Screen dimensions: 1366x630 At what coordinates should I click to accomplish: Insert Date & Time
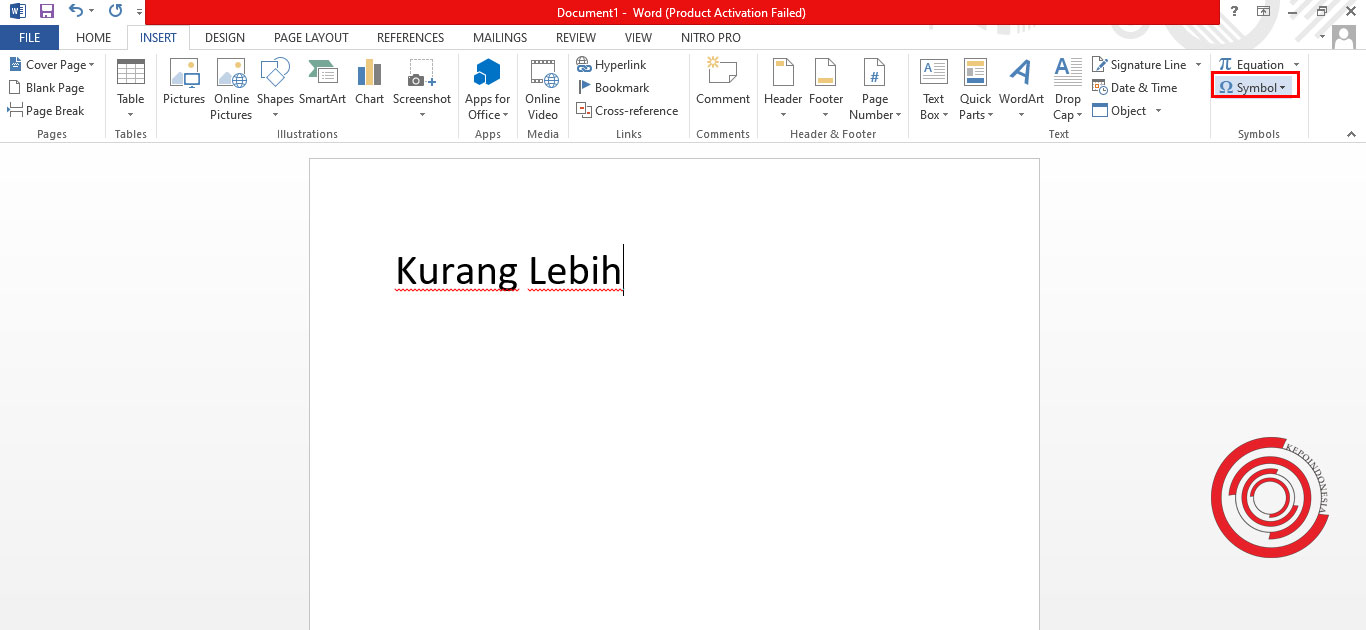tap(1135, 87)
